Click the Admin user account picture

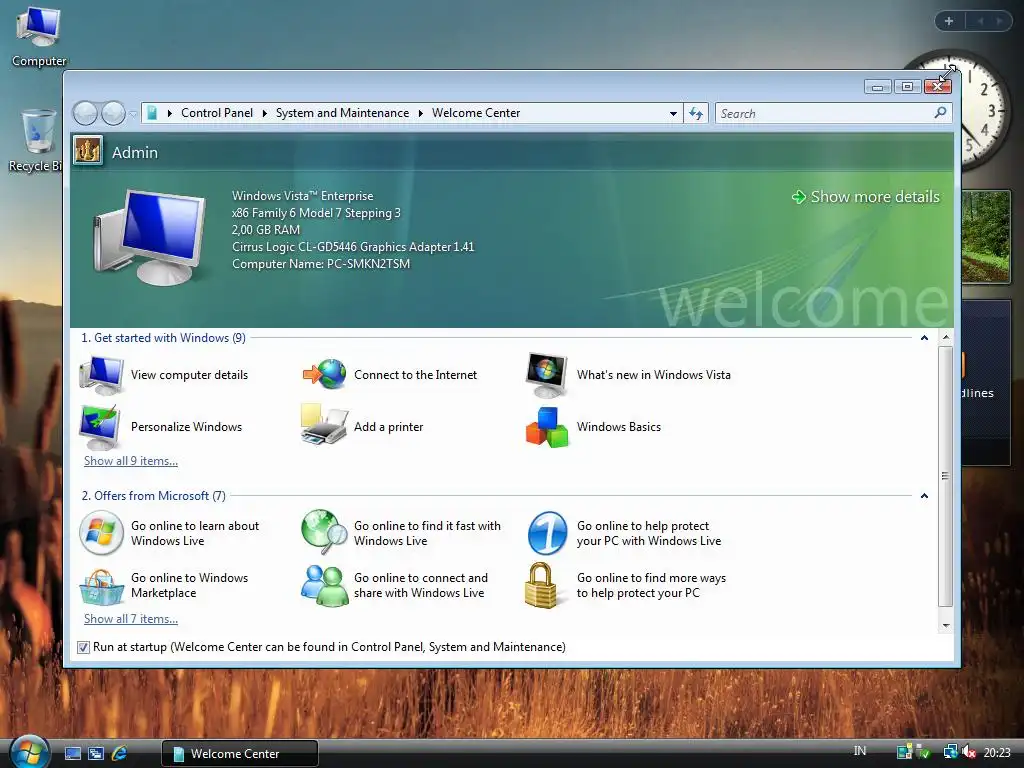[x=88, y=151]
